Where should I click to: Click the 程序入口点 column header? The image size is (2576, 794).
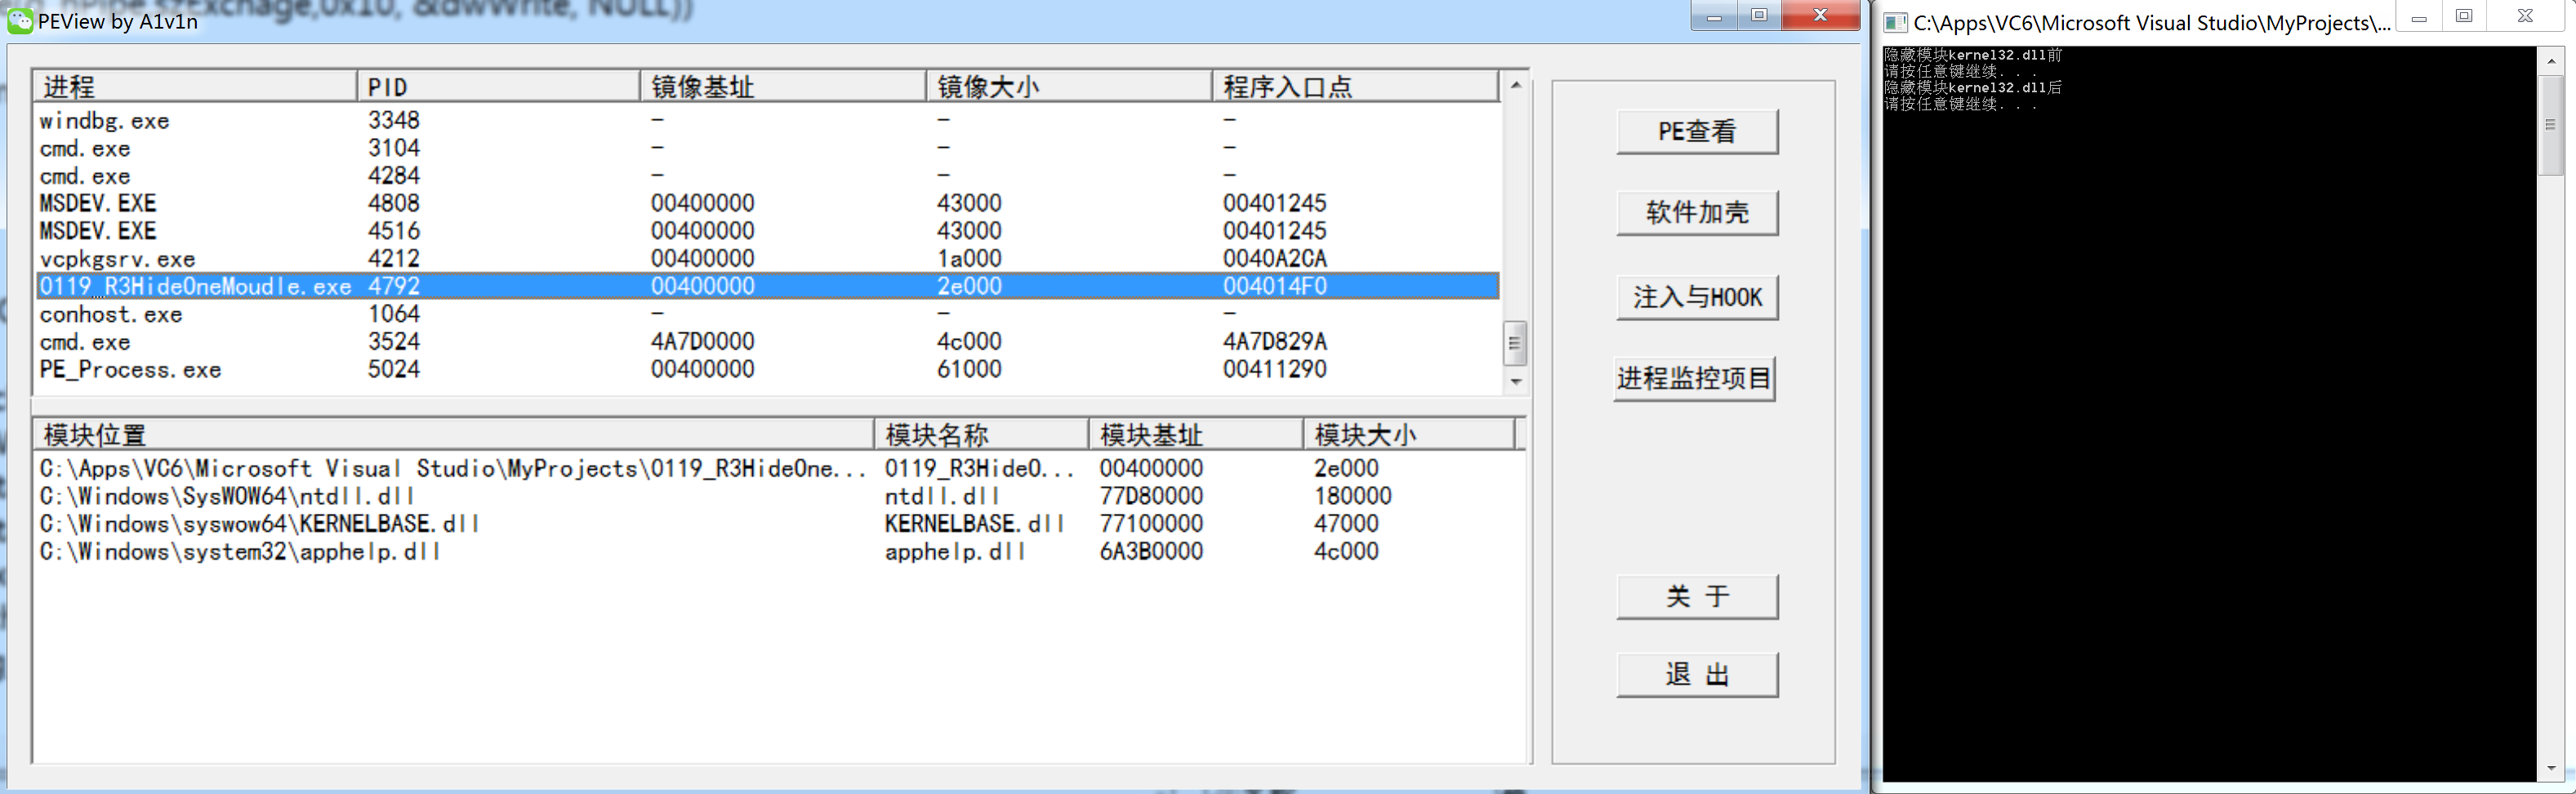click(x=1356, y=87)
